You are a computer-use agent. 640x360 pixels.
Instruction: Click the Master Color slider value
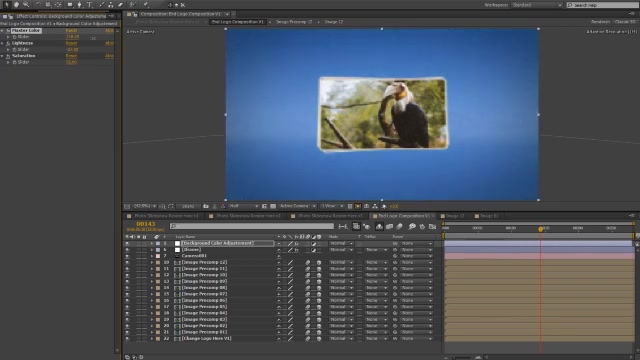click(x=72, y=37)
